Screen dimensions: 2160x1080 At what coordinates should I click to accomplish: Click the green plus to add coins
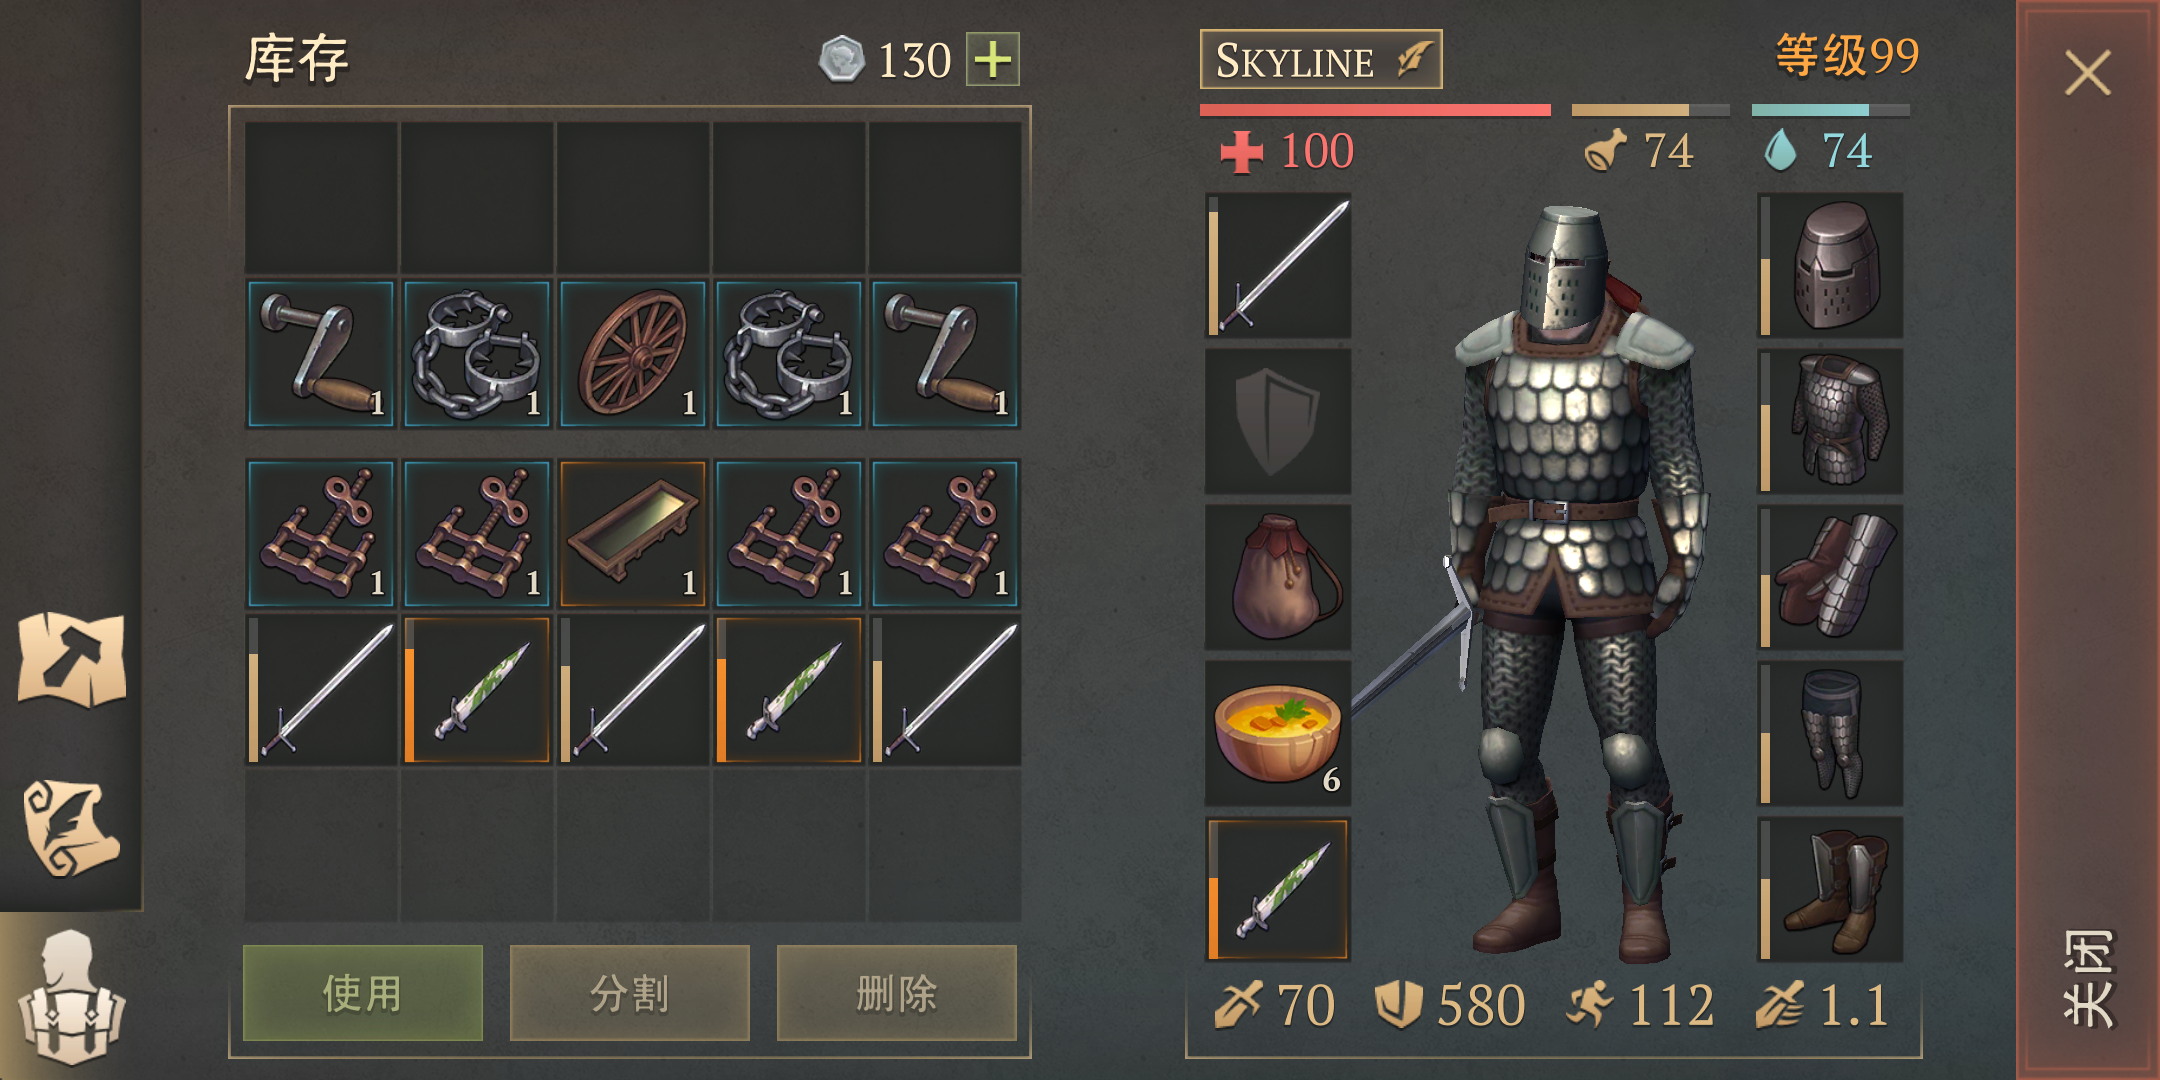coord(992,60)
